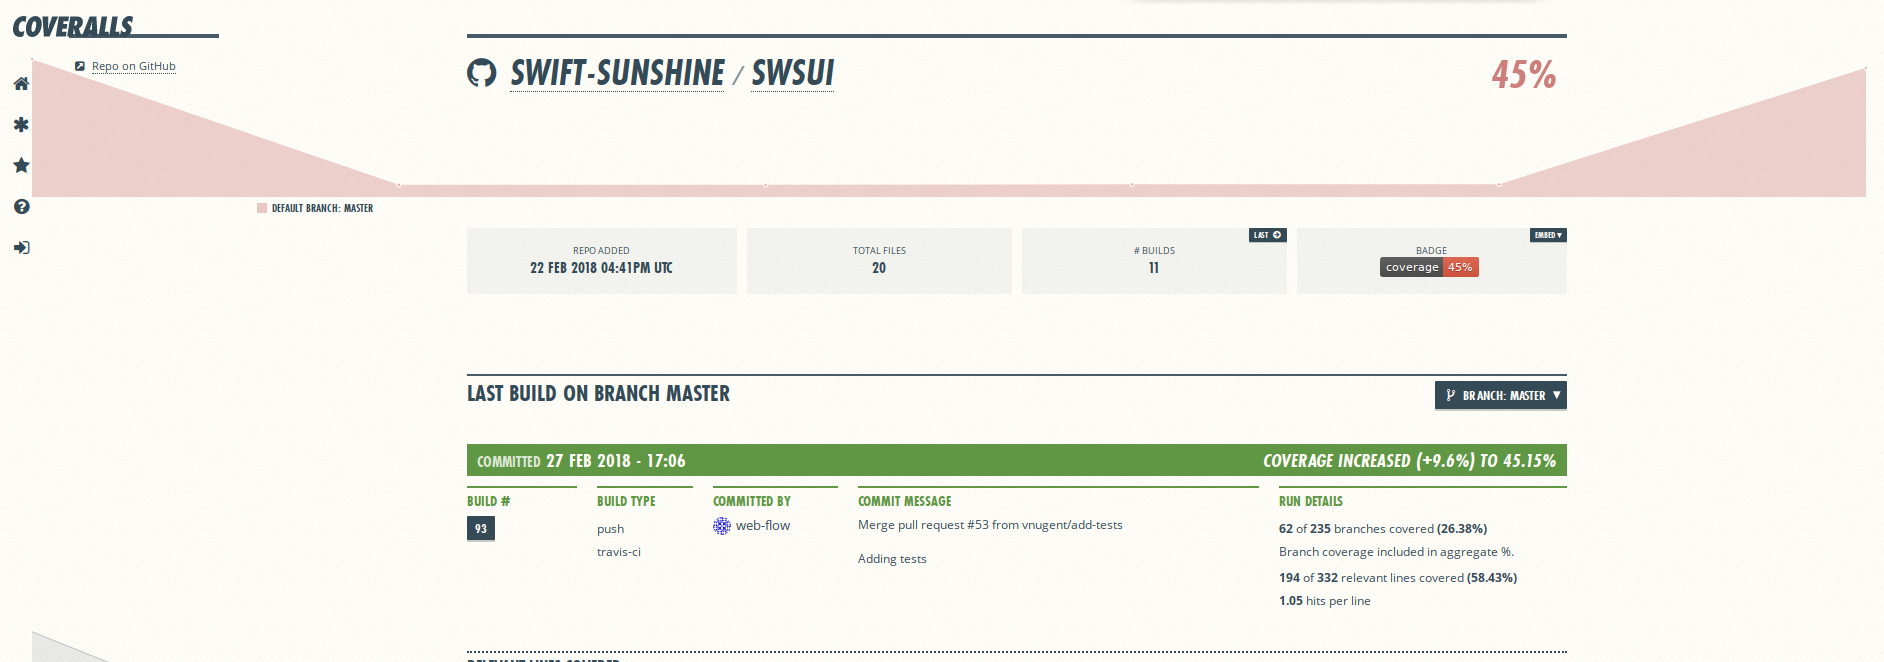1884x662 pixels.
Task: Click the Coverage Increased to 45.15% text
Action: coord(1409,461)
